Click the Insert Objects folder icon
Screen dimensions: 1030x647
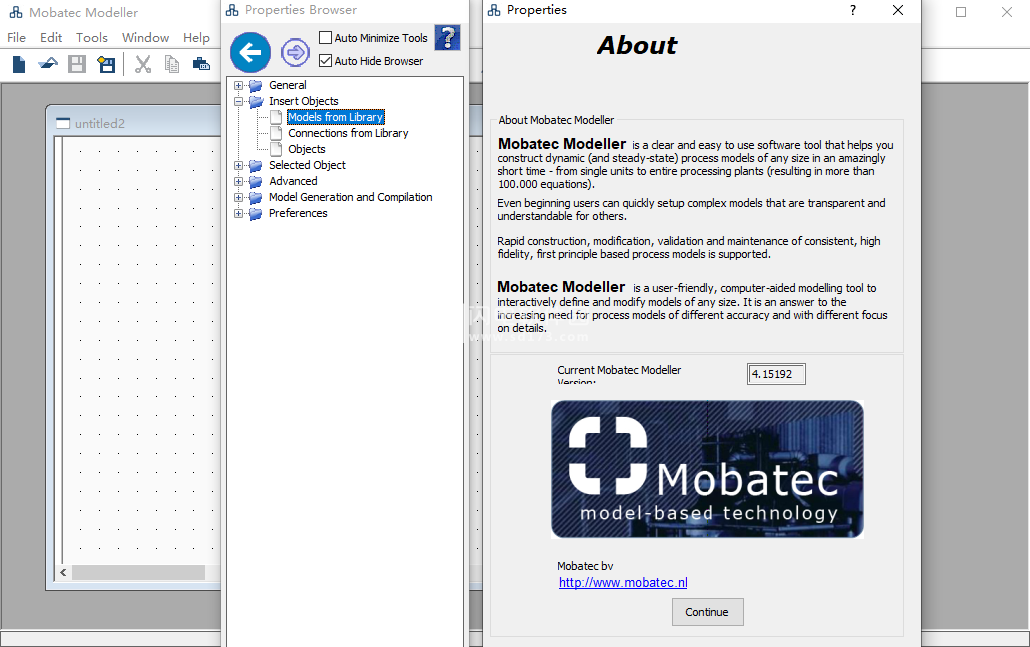[256, 101]
